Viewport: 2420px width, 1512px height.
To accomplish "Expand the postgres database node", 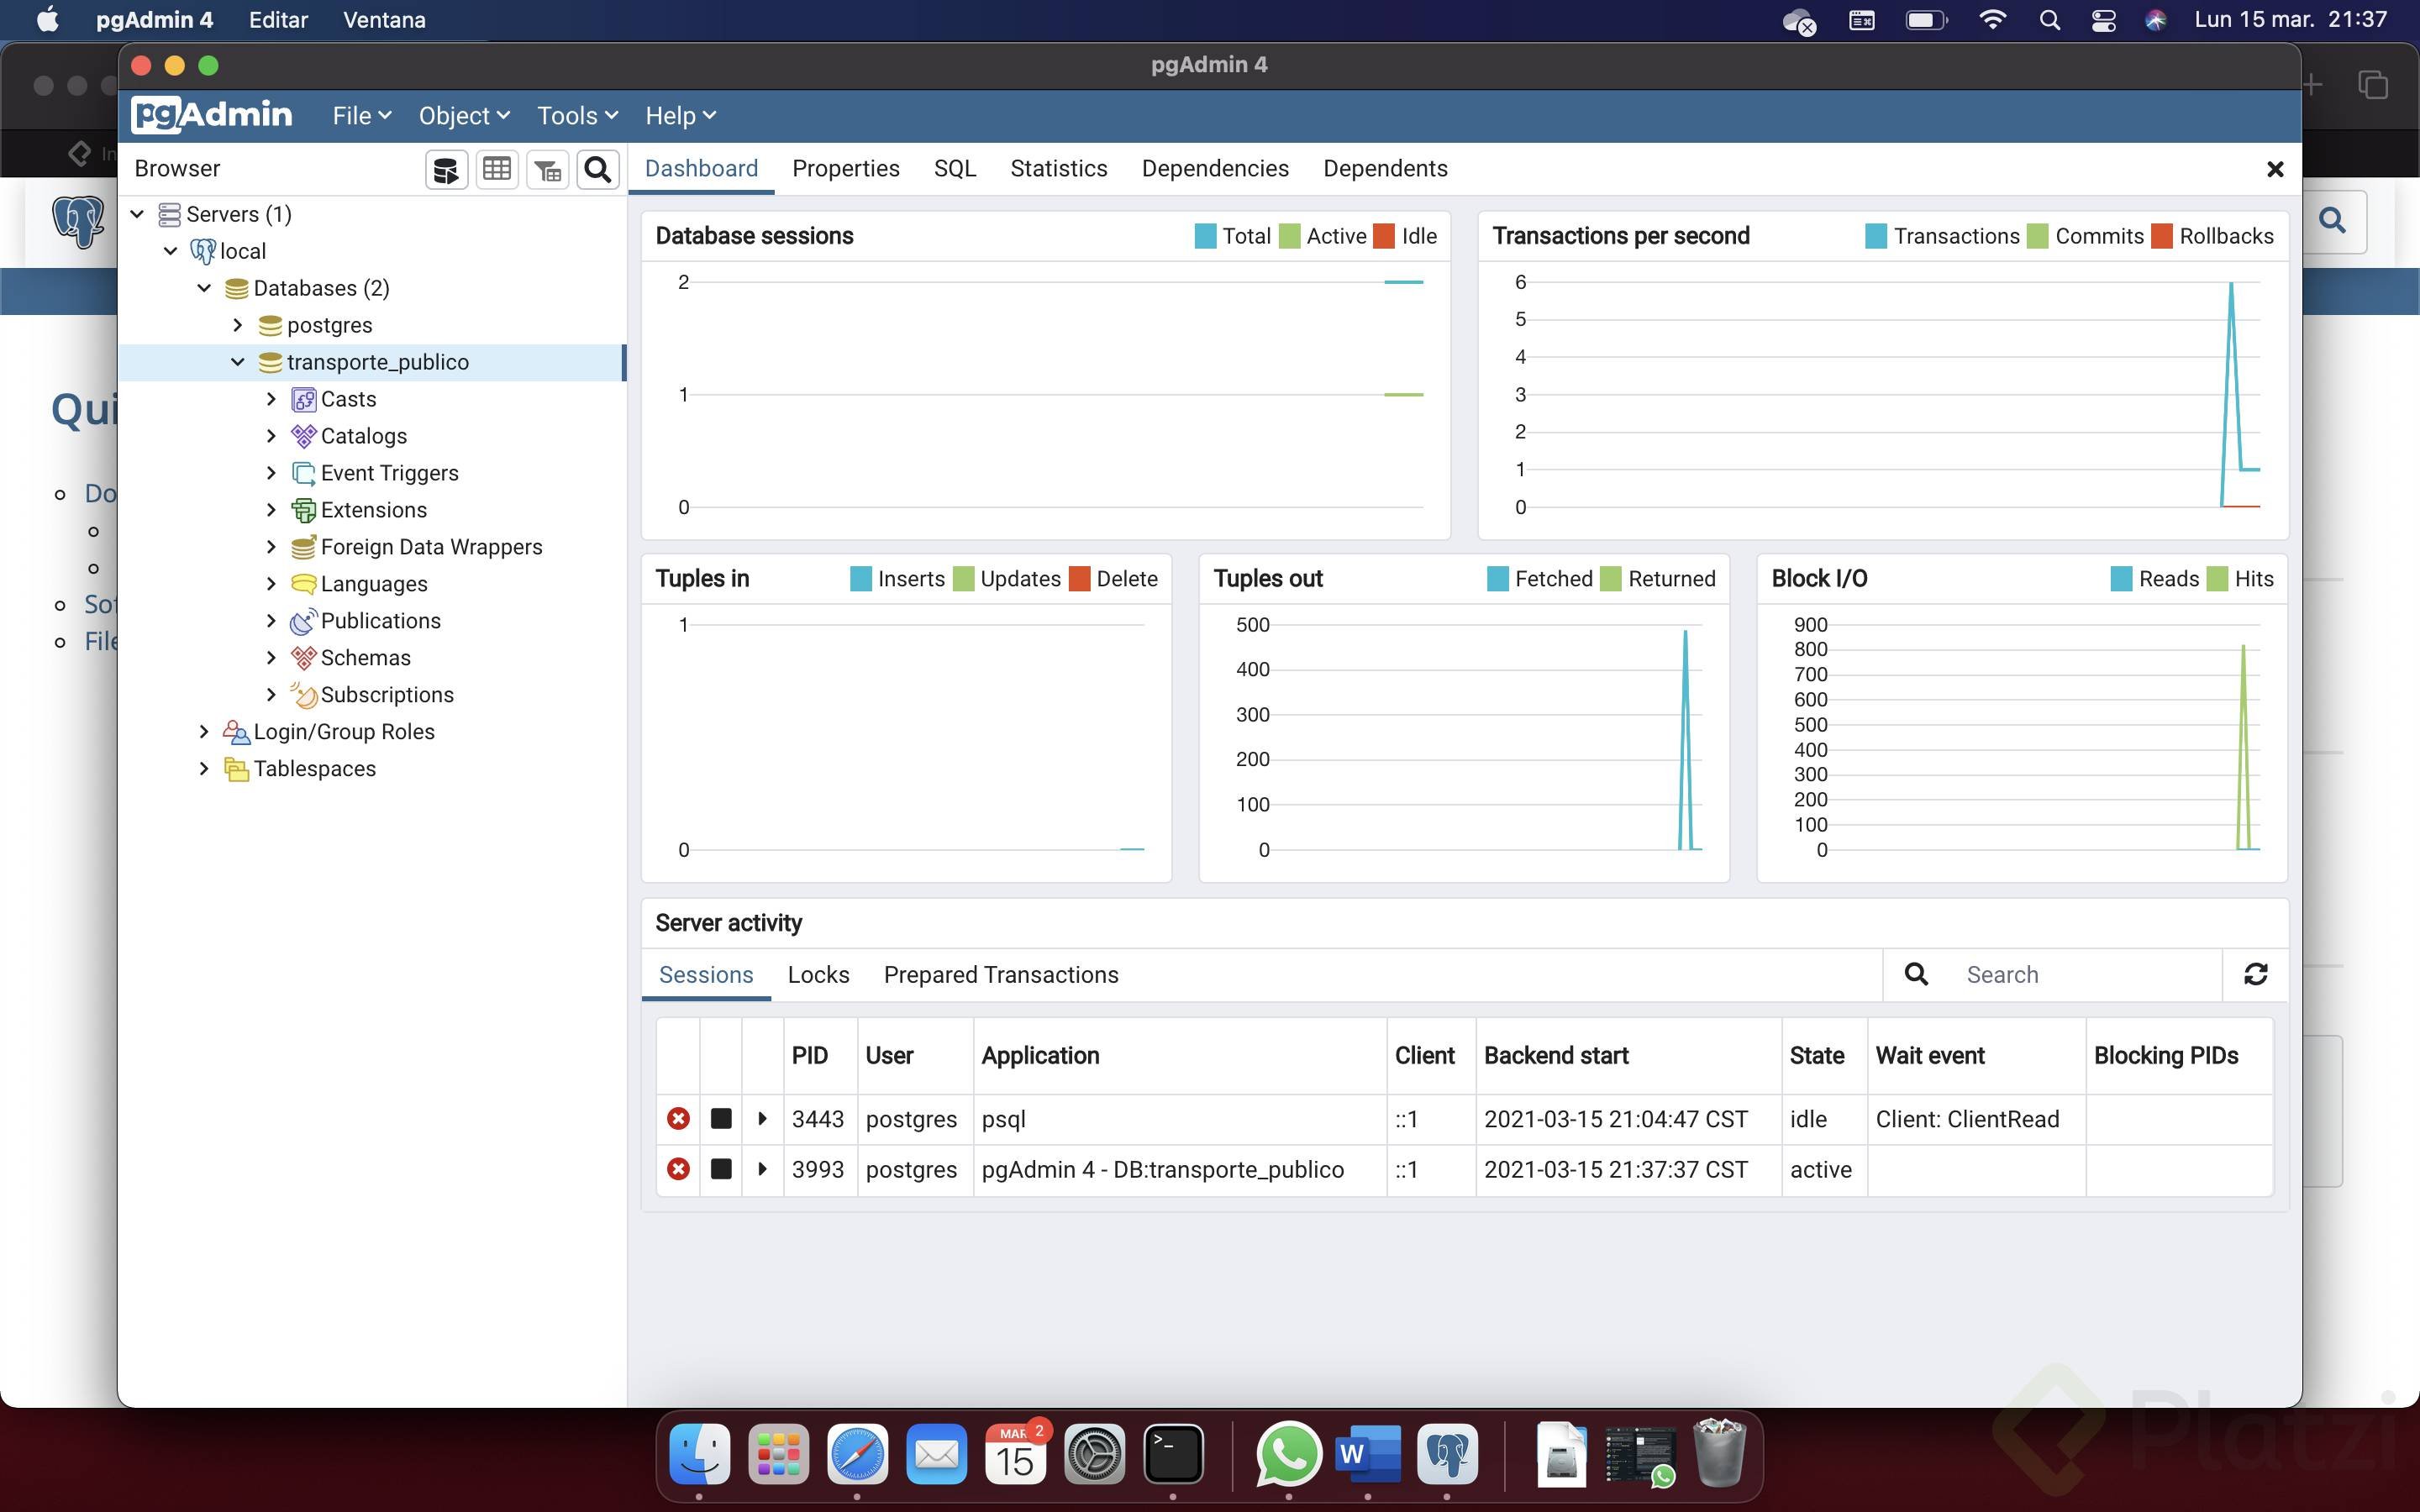I will click(238, 325).
